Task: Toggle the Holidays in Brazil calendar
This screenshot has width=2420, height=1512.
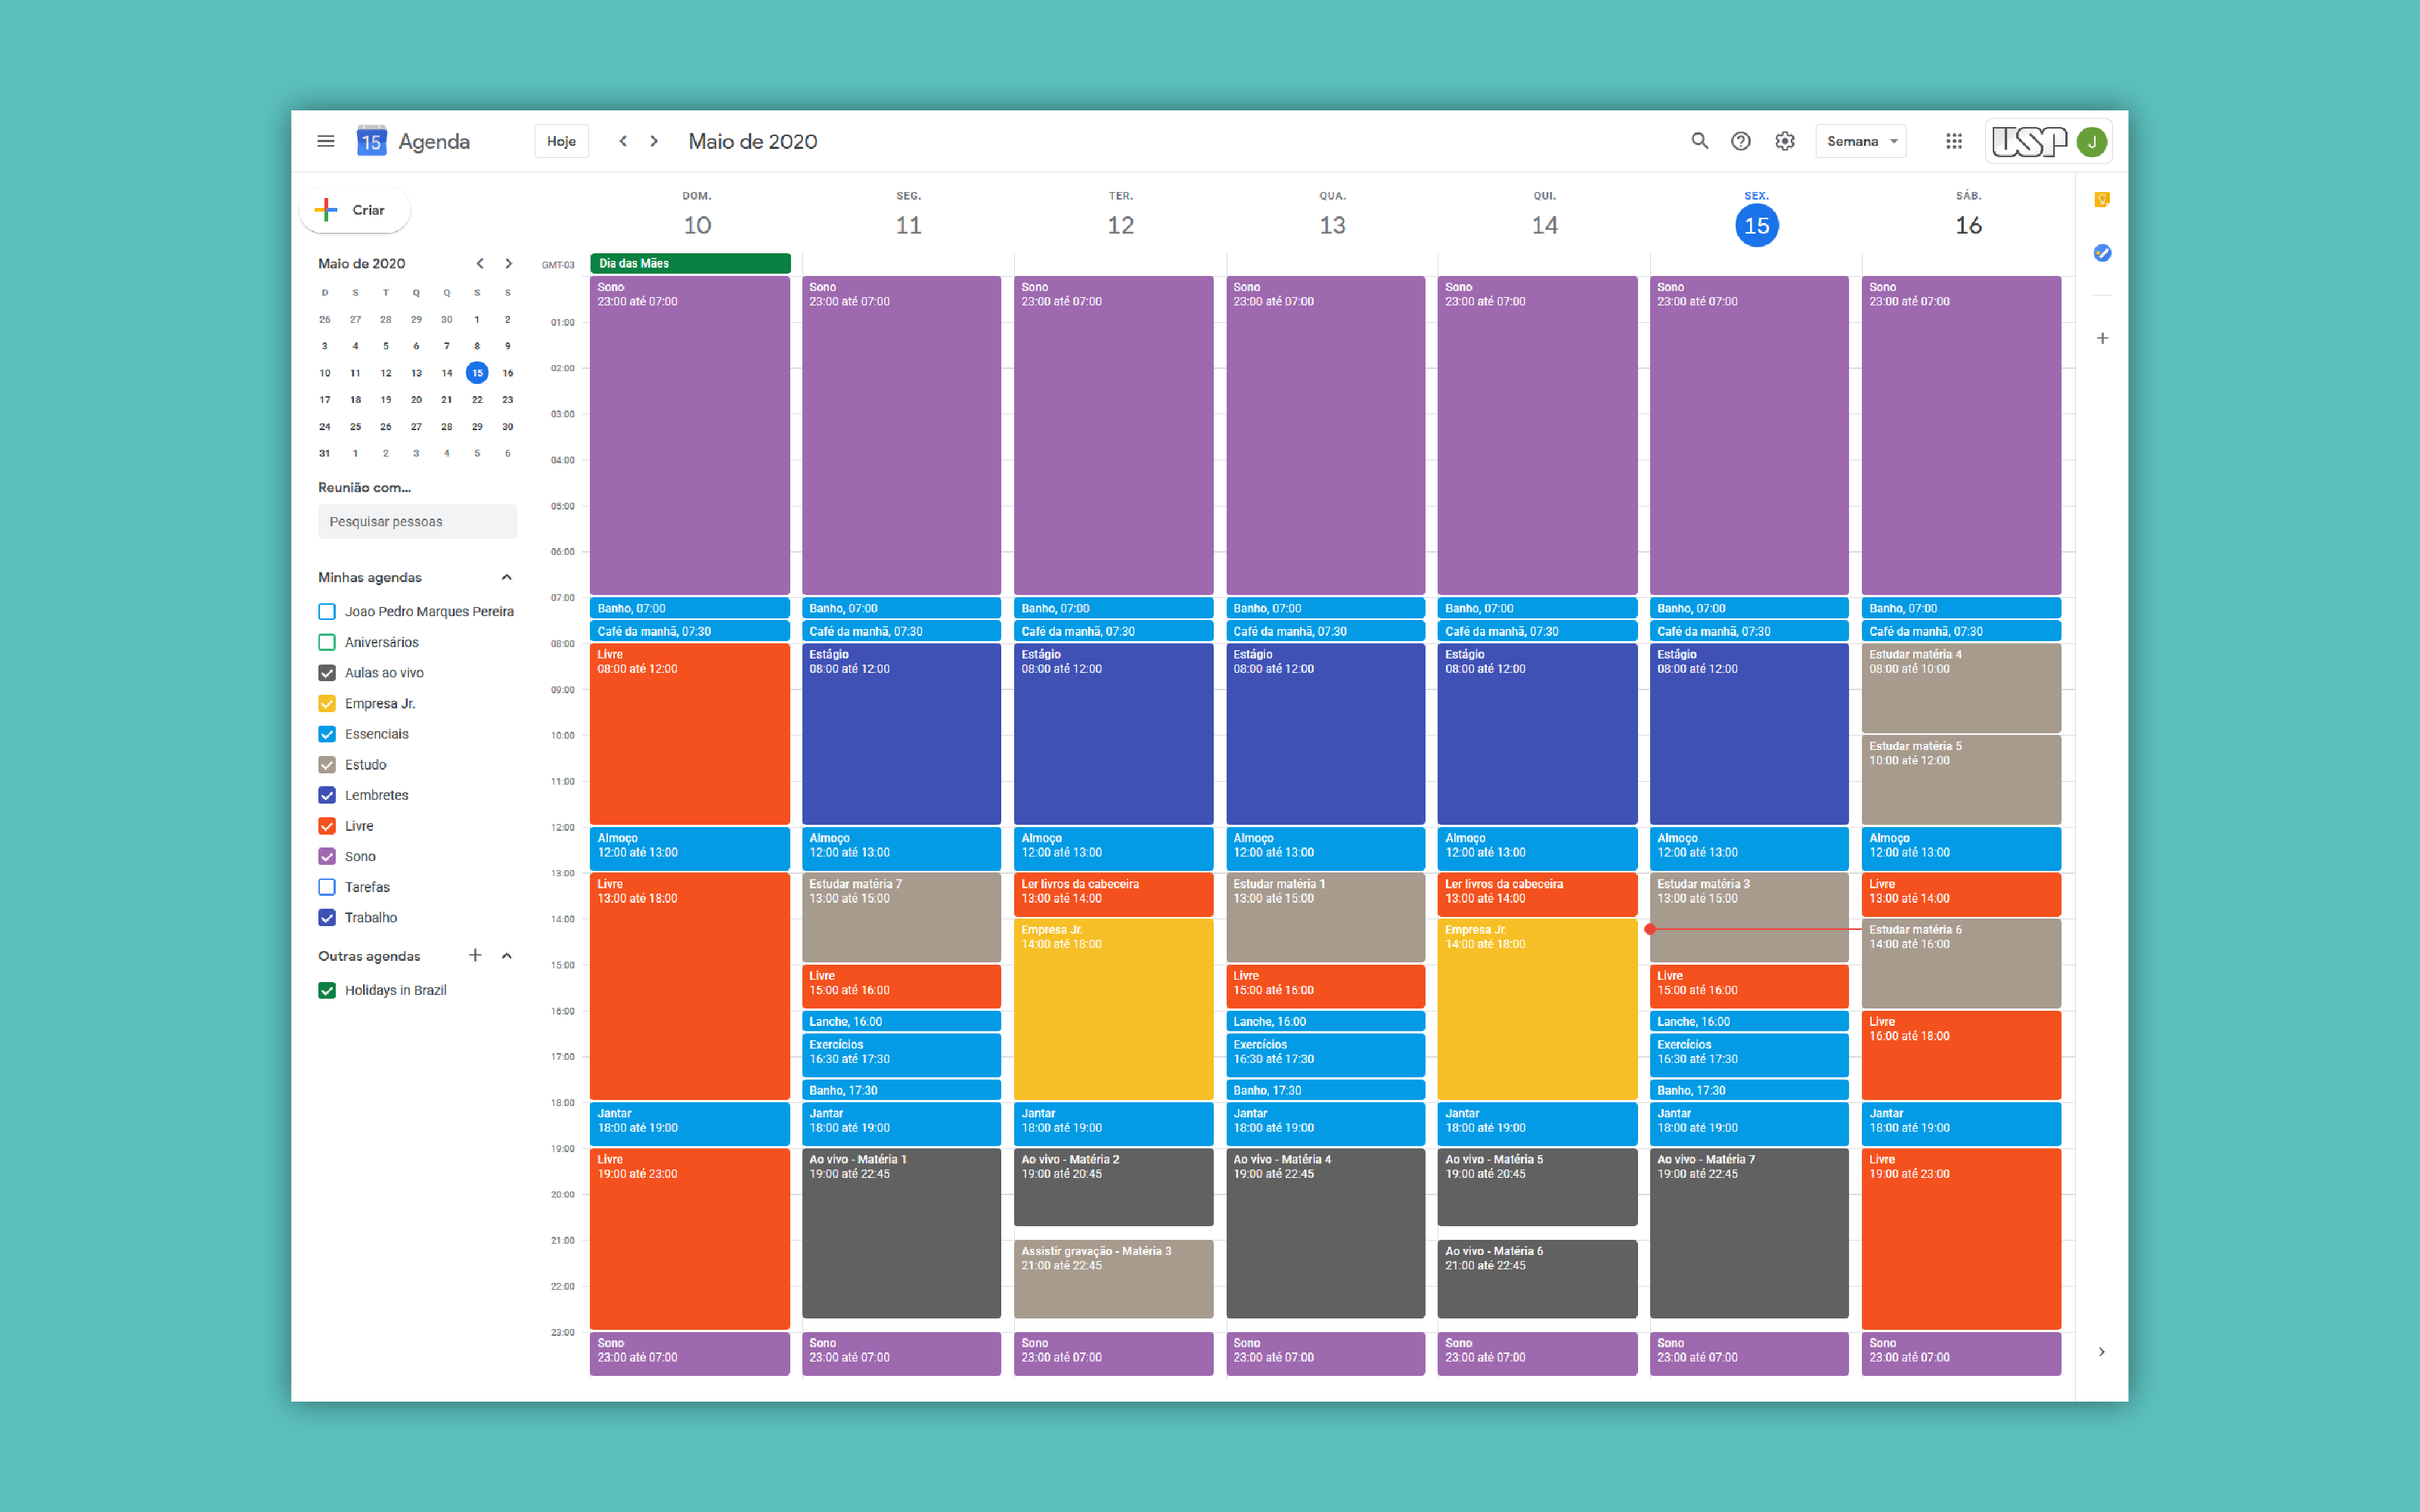Action: tap(327, 990)
